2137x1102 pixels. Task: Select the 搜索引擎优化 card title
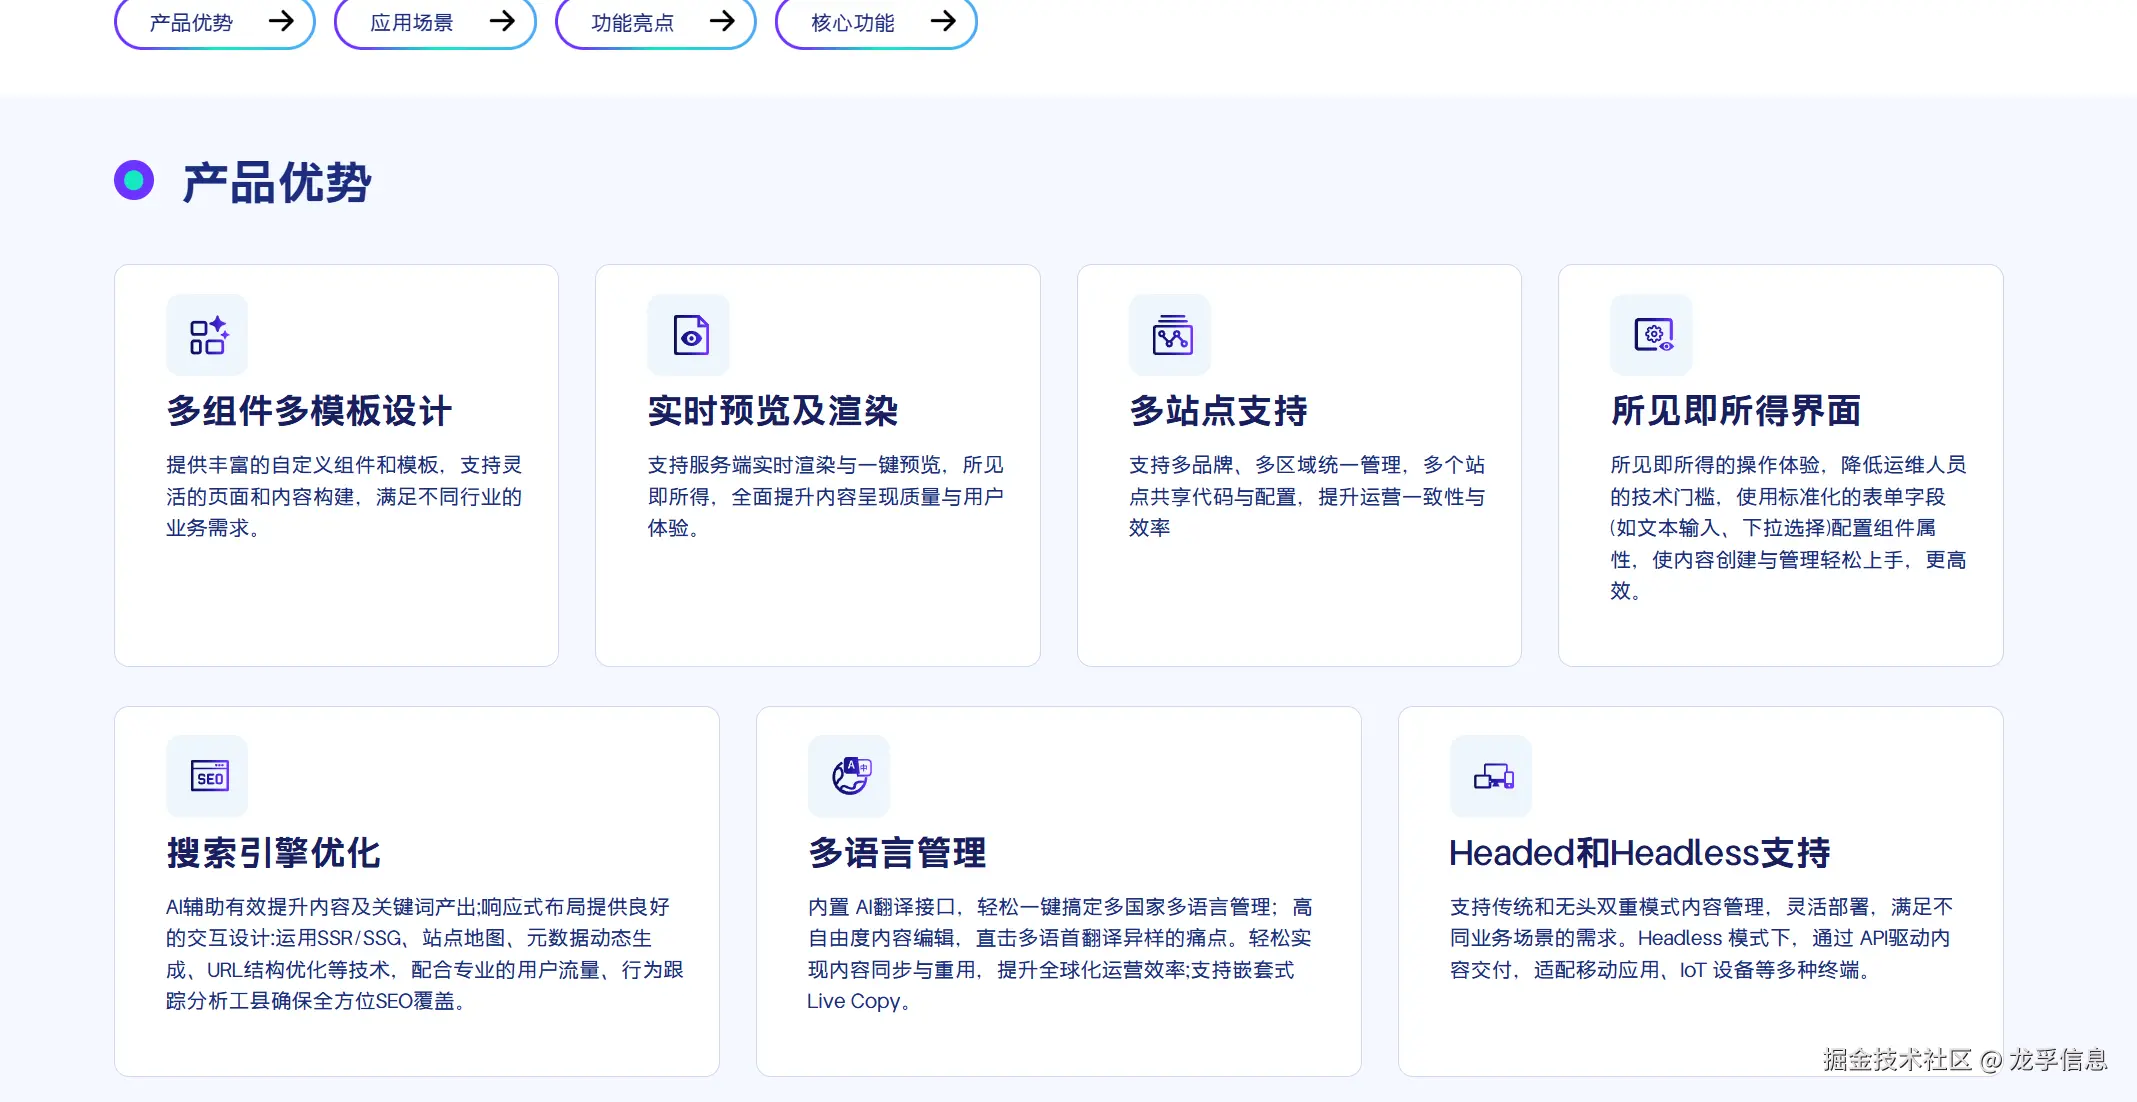click(x=273, y=853)
